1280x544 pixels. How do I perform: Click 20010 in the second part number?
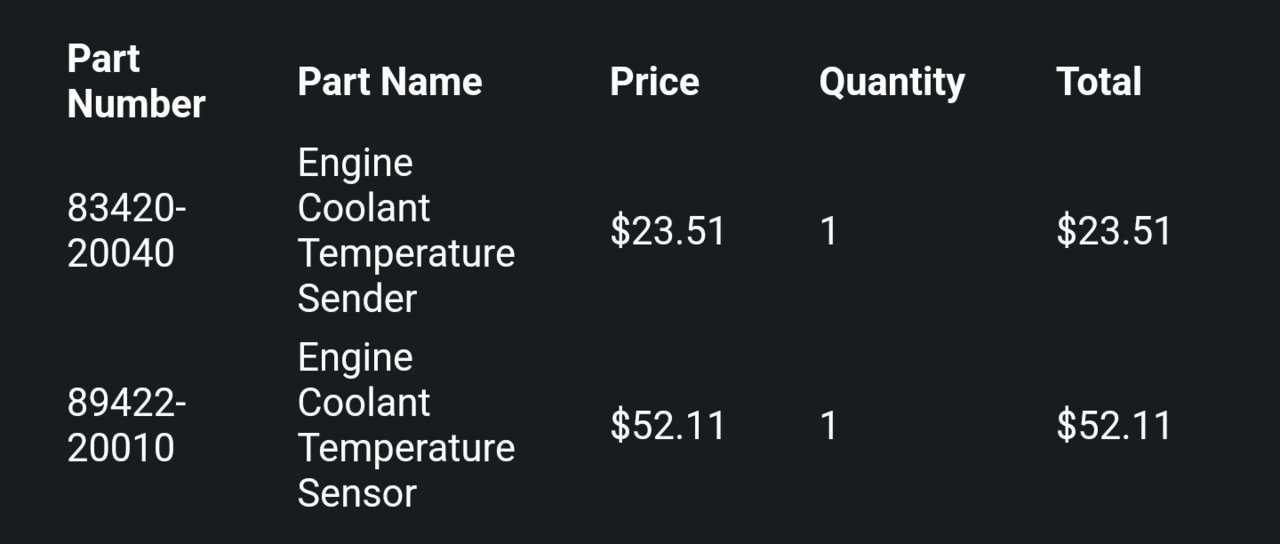pos(121,448)
